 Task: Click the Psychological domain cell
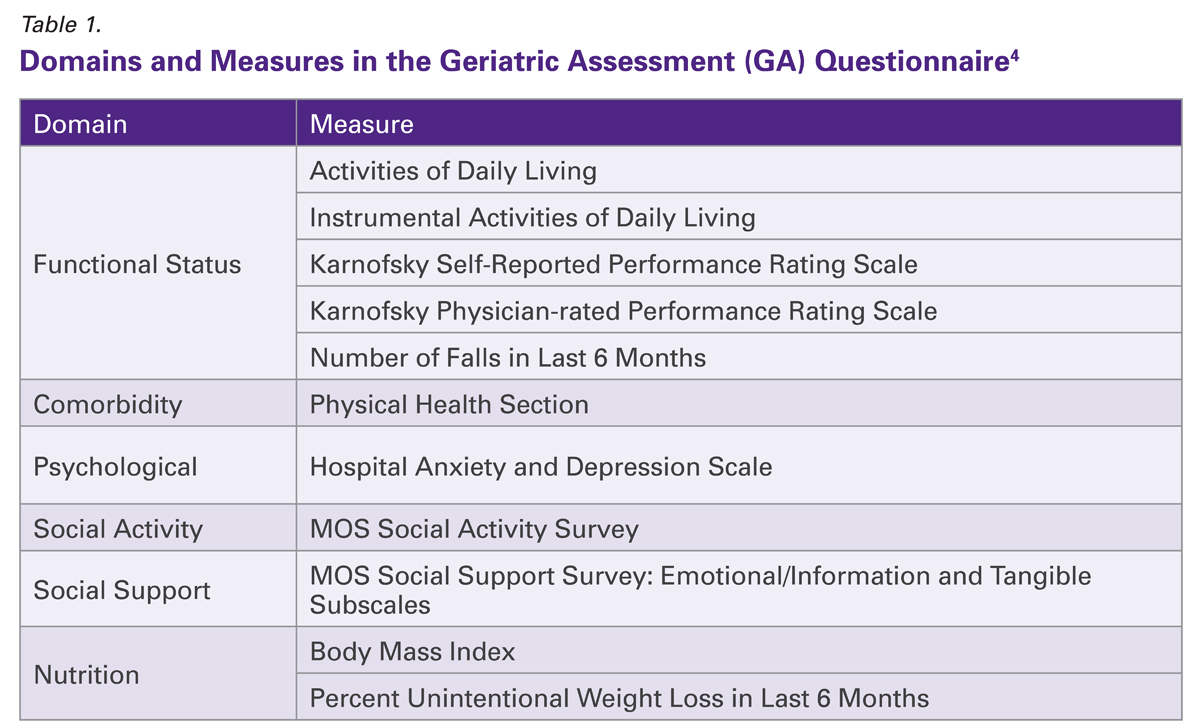pos(116,467)
